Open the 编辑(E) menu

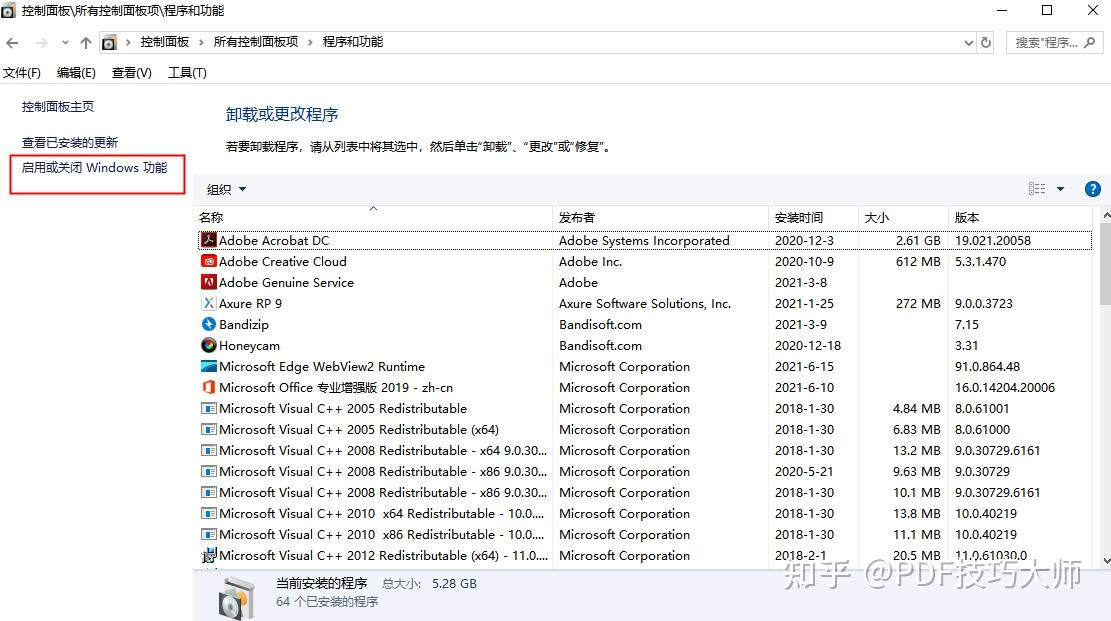click(76, 72)
